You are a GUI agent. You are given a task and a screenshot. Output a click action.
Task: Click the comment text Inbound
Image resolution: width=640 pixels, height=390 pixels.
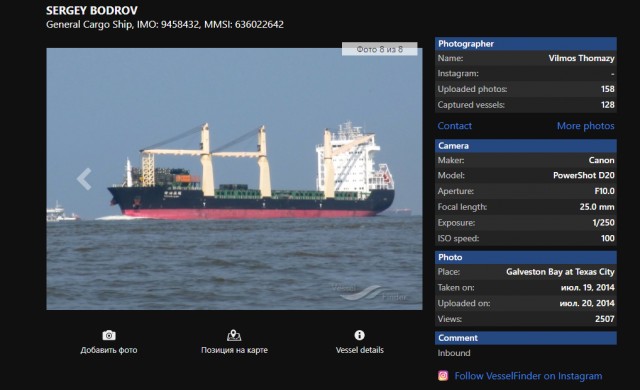(454, 353)
